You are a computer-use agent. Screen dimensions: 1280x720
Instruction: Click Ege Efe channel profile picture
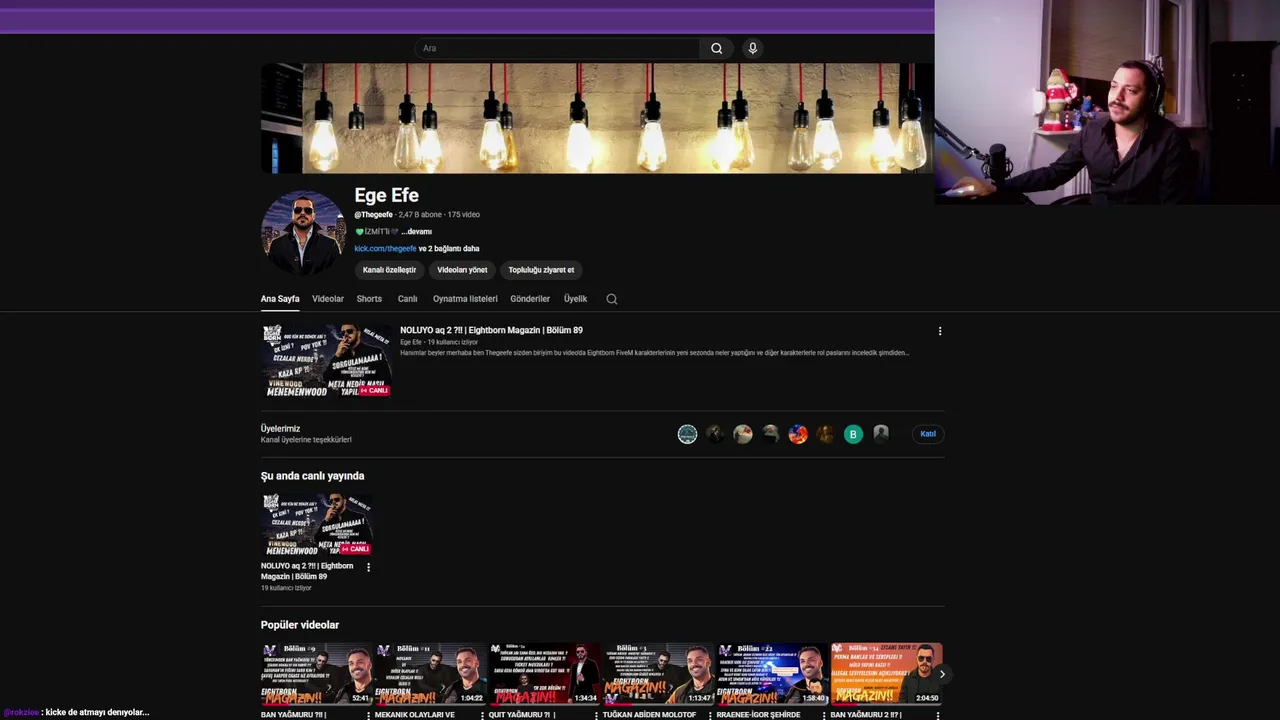pyautogui.click(x=303, y=232)
